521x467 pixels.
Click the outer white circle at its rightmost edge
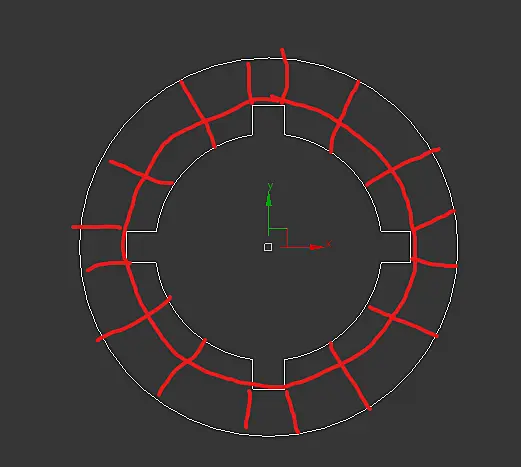click(457, 247)
